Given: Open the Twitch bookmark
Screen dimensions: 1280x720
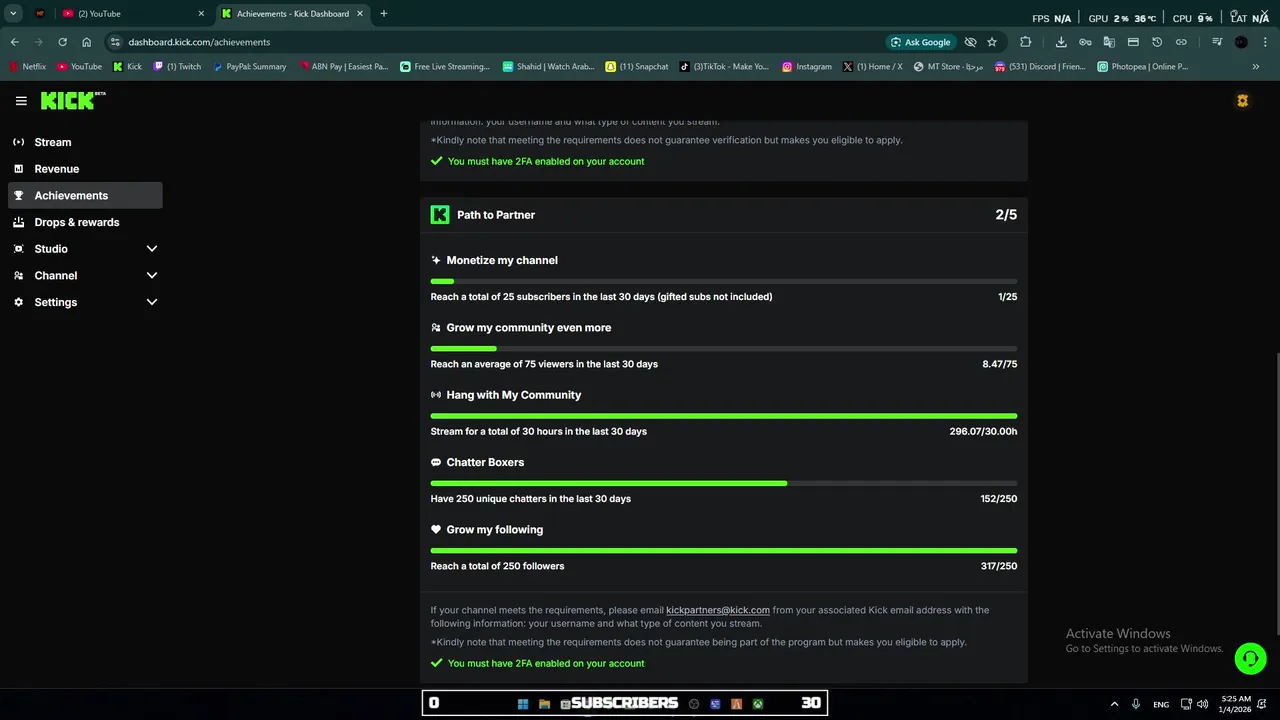Looking at the screenshot, I should tap(177, 67).
